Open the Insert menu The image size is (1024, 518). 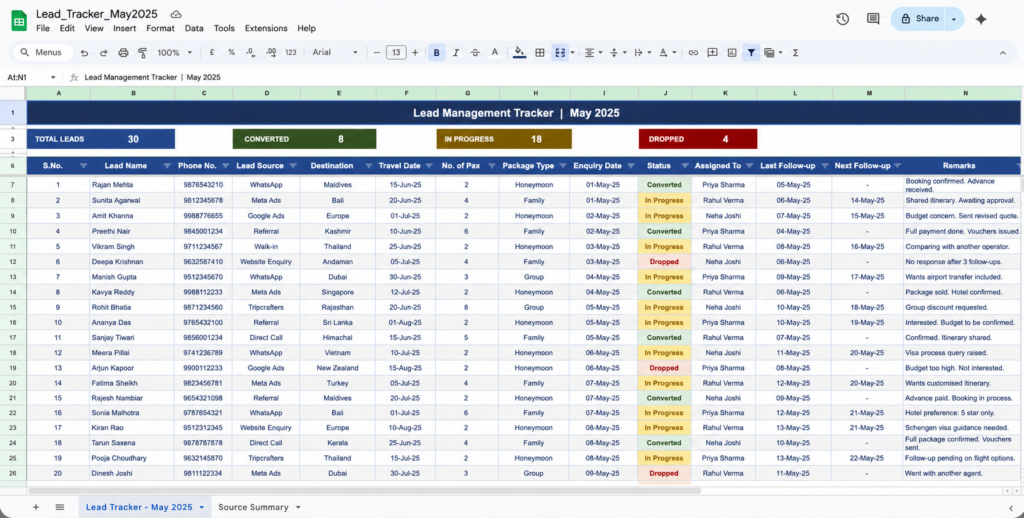click(125, 29)
